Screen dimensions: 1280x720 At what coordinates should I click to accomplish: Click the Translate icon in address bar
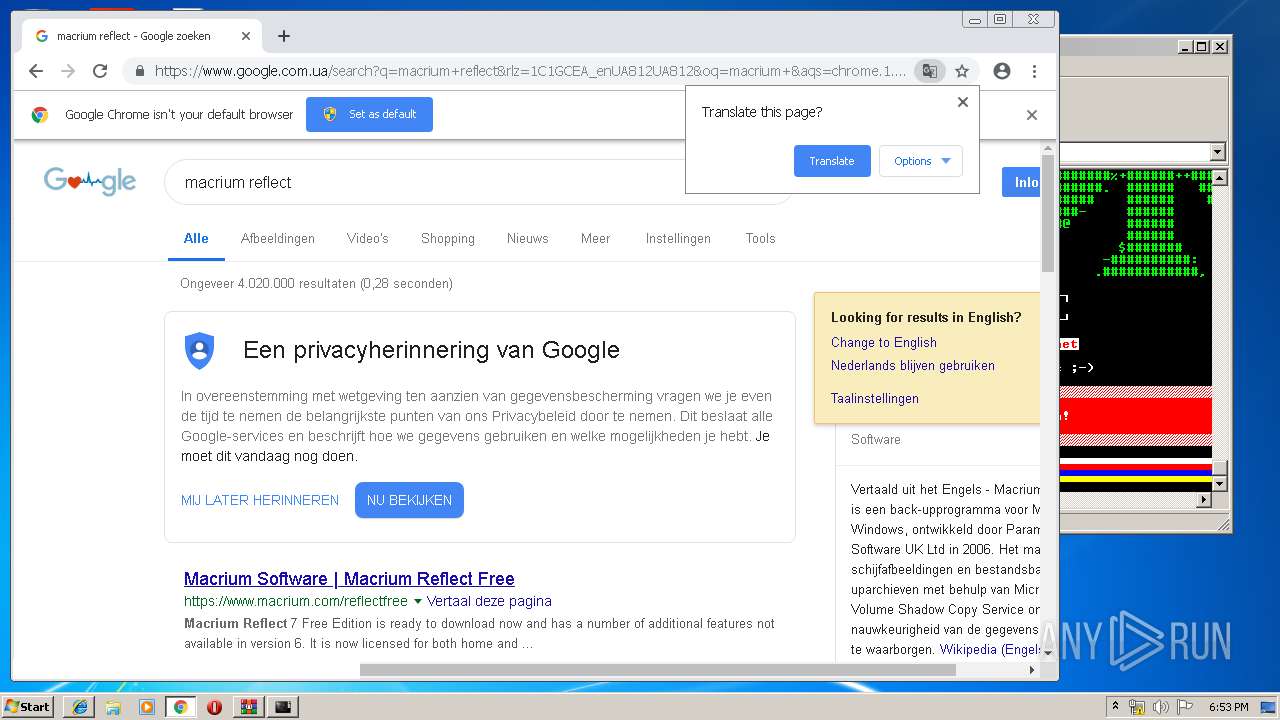click(x=930, y=71)
